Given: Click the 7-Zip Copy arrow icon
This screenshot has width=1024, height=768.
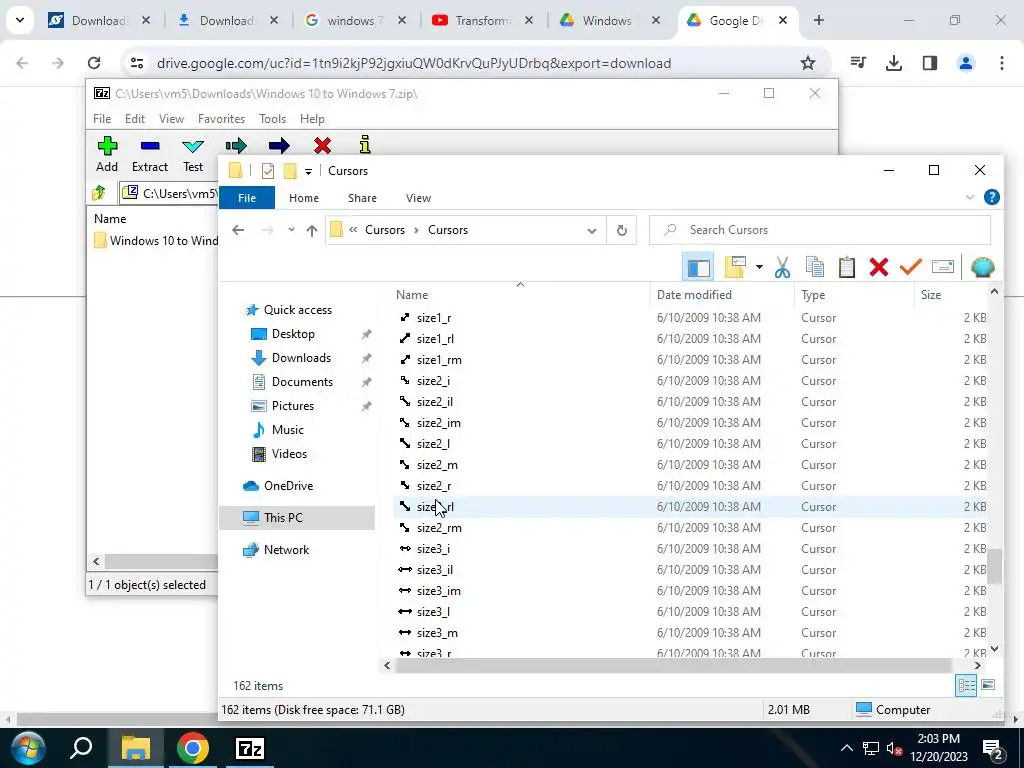Looking at the screenshot, I should (x=236, y=145).
